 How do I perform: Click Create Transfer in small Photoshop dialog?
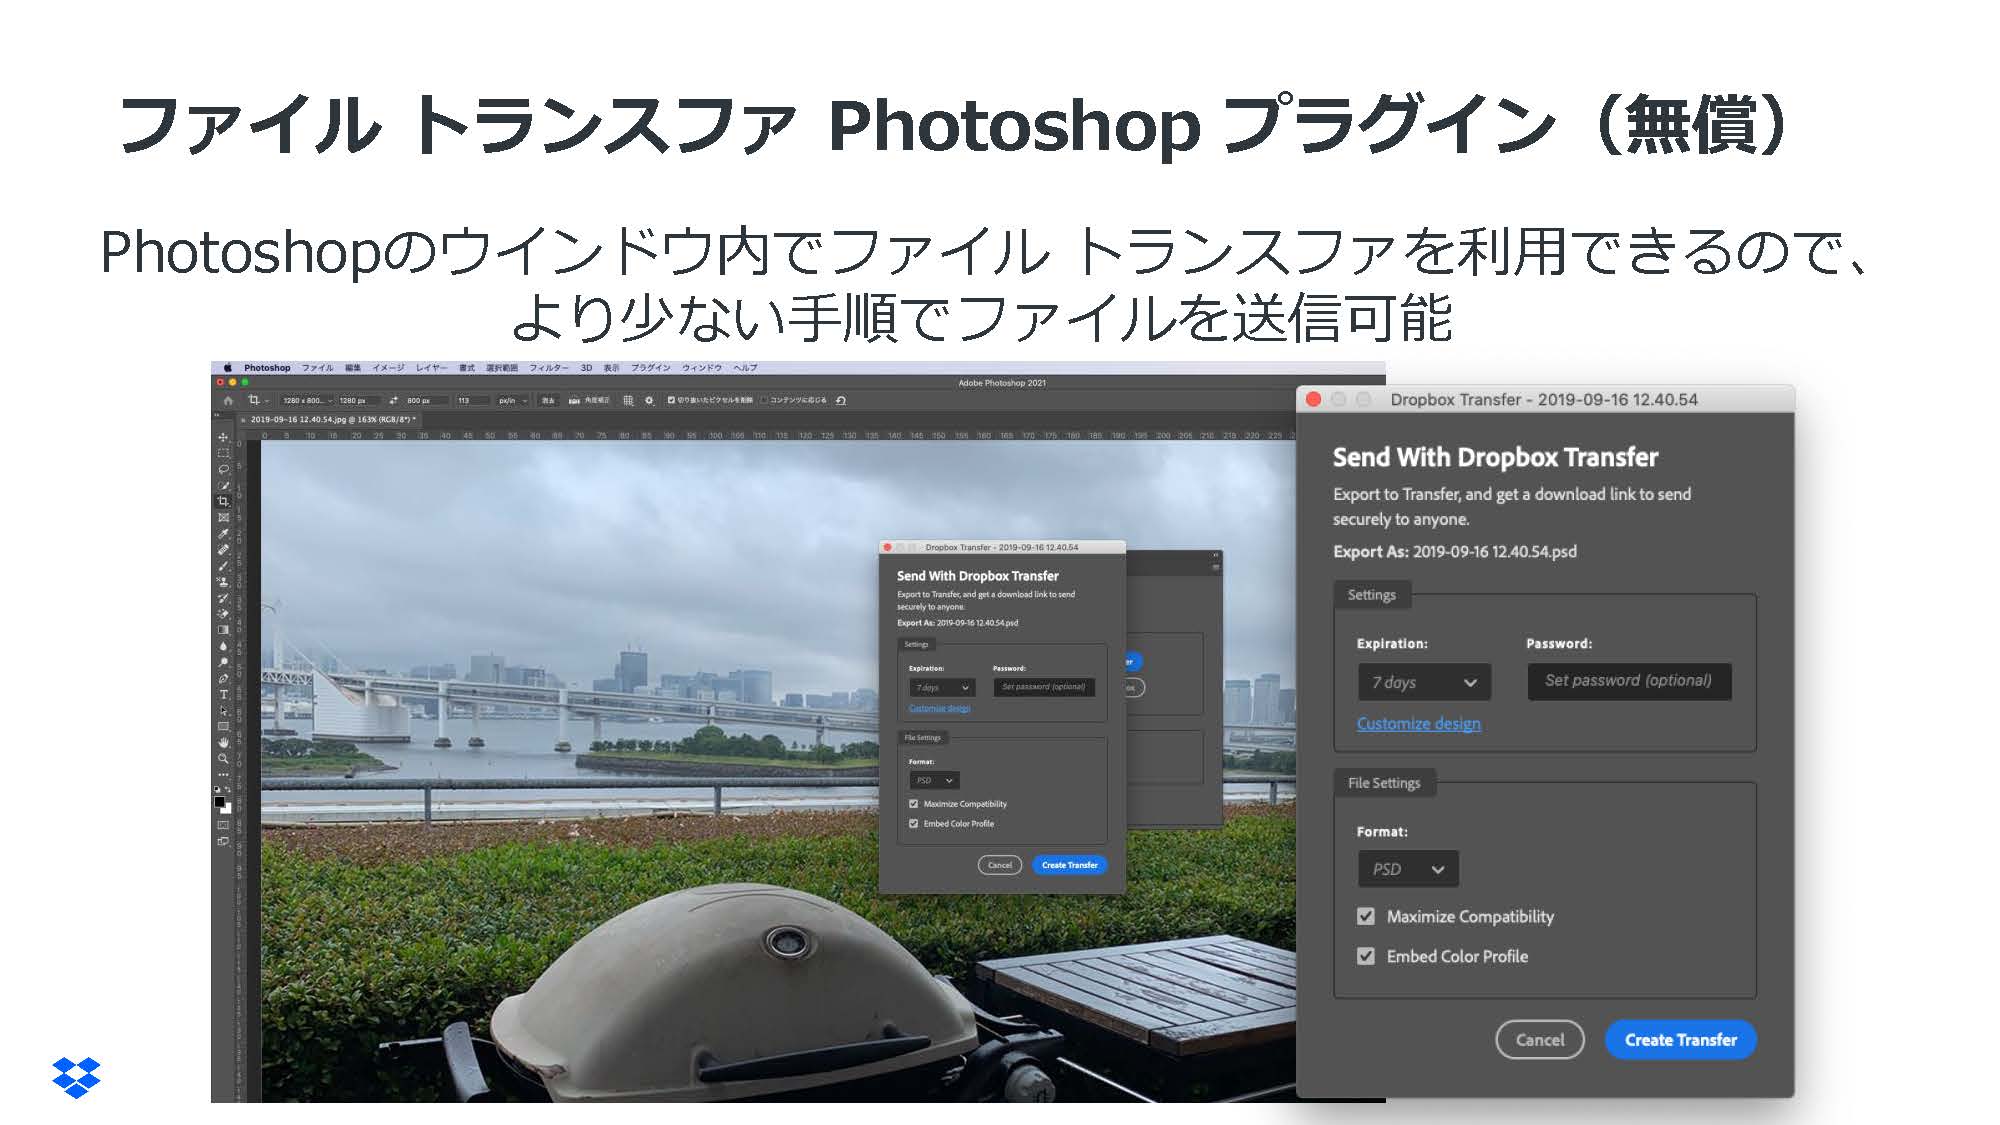point(1069,865)
